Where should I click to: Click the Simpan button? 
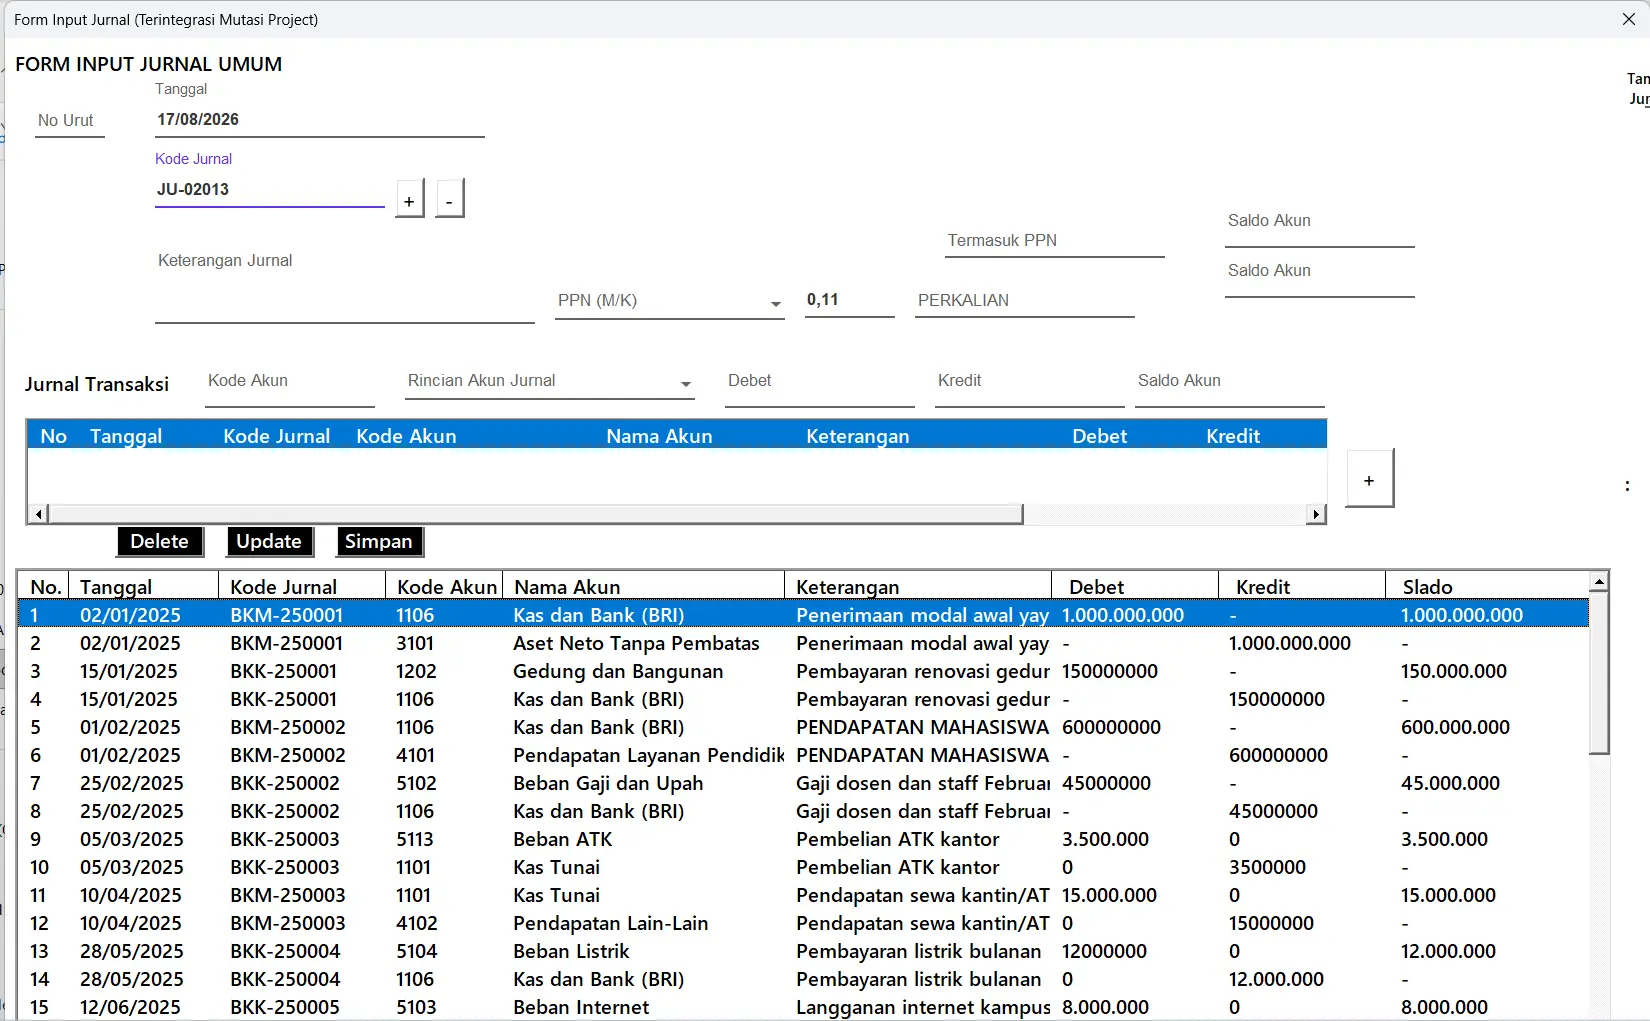coord(379,541)
